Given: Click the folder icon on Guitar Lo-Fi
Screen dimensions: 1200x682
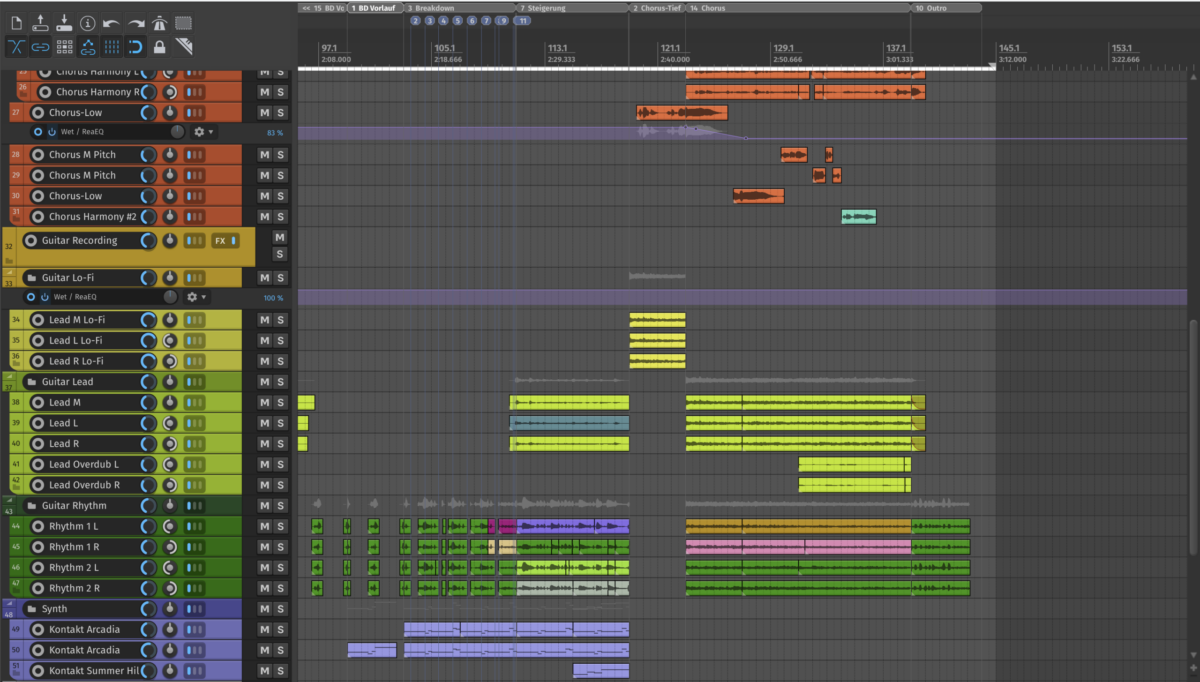Looking at the screenshot, I should point(31,278).
